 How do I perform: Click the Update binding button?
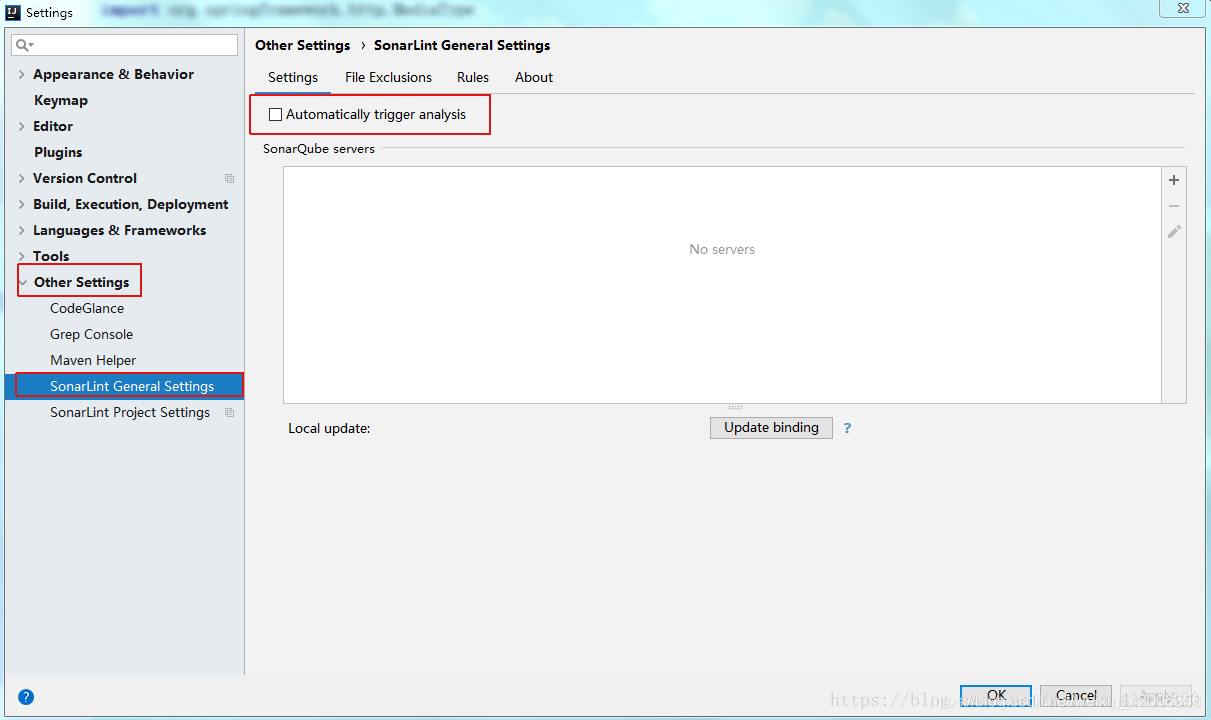771,428
